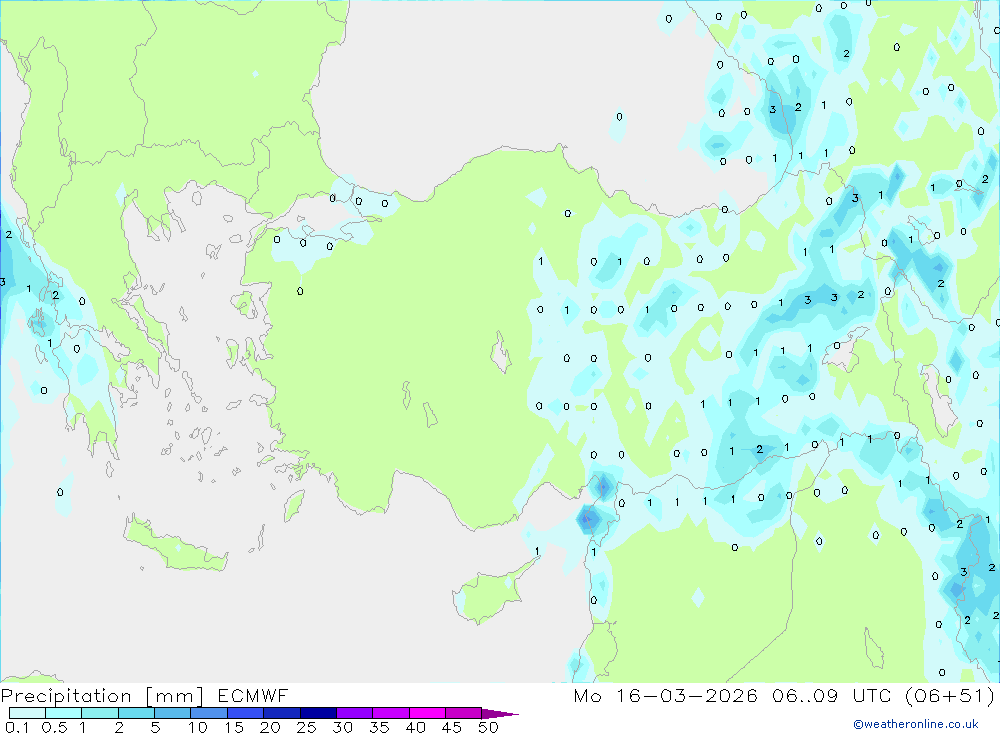This screenshot has height=733, width=1000.
Task: Click the 30–35 mm purple legend swatch
Action: tap(354, 713)
